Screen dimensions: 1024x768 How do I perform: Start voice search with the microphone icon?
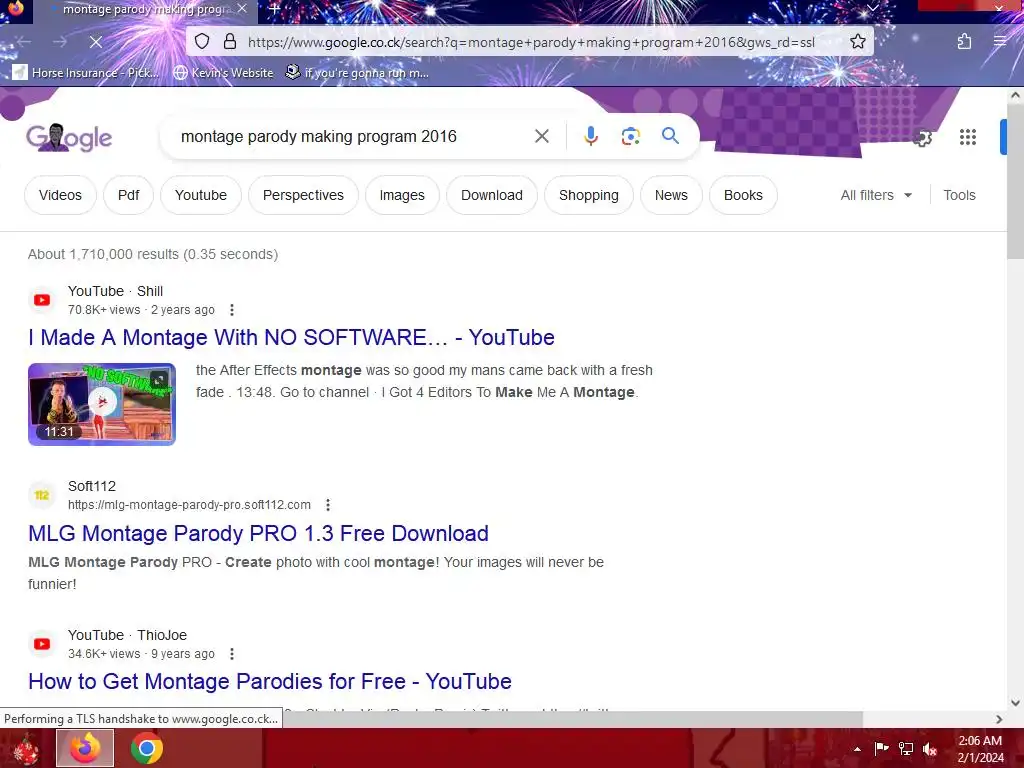(590, 136)
